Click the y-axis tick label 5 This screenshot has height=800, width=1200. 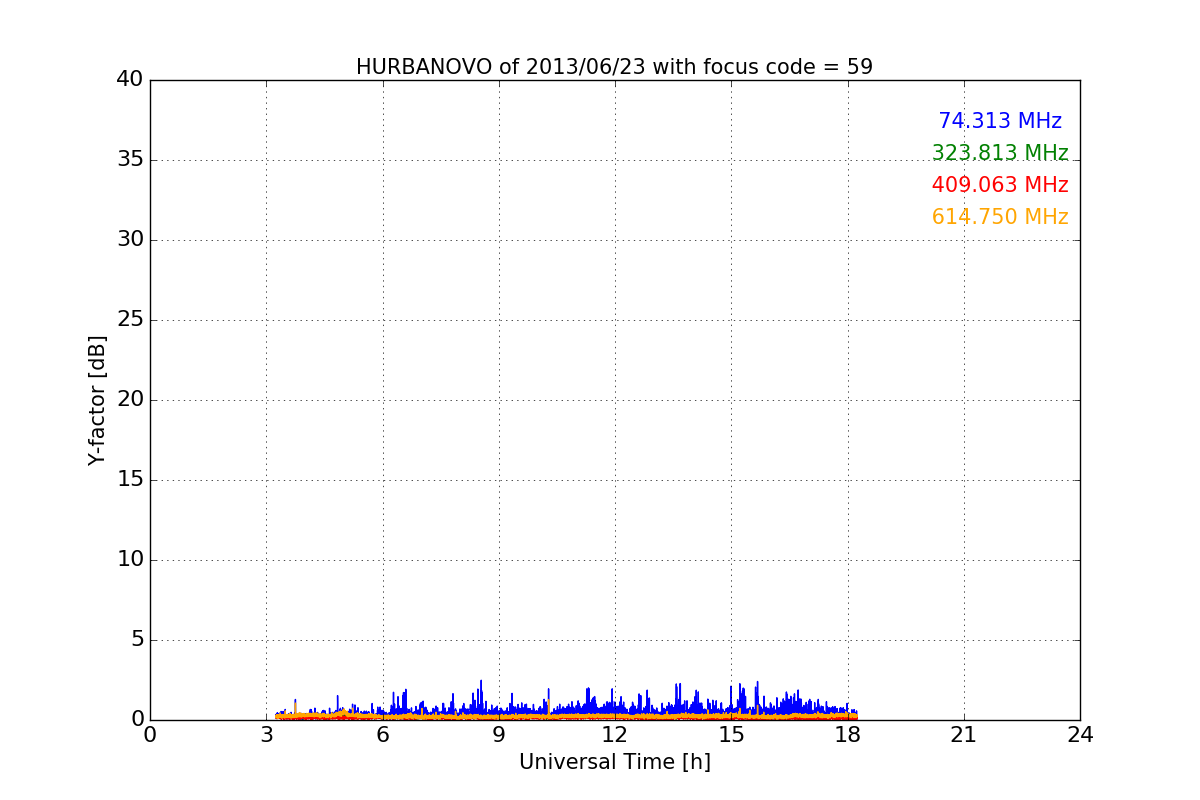(137, 640)
